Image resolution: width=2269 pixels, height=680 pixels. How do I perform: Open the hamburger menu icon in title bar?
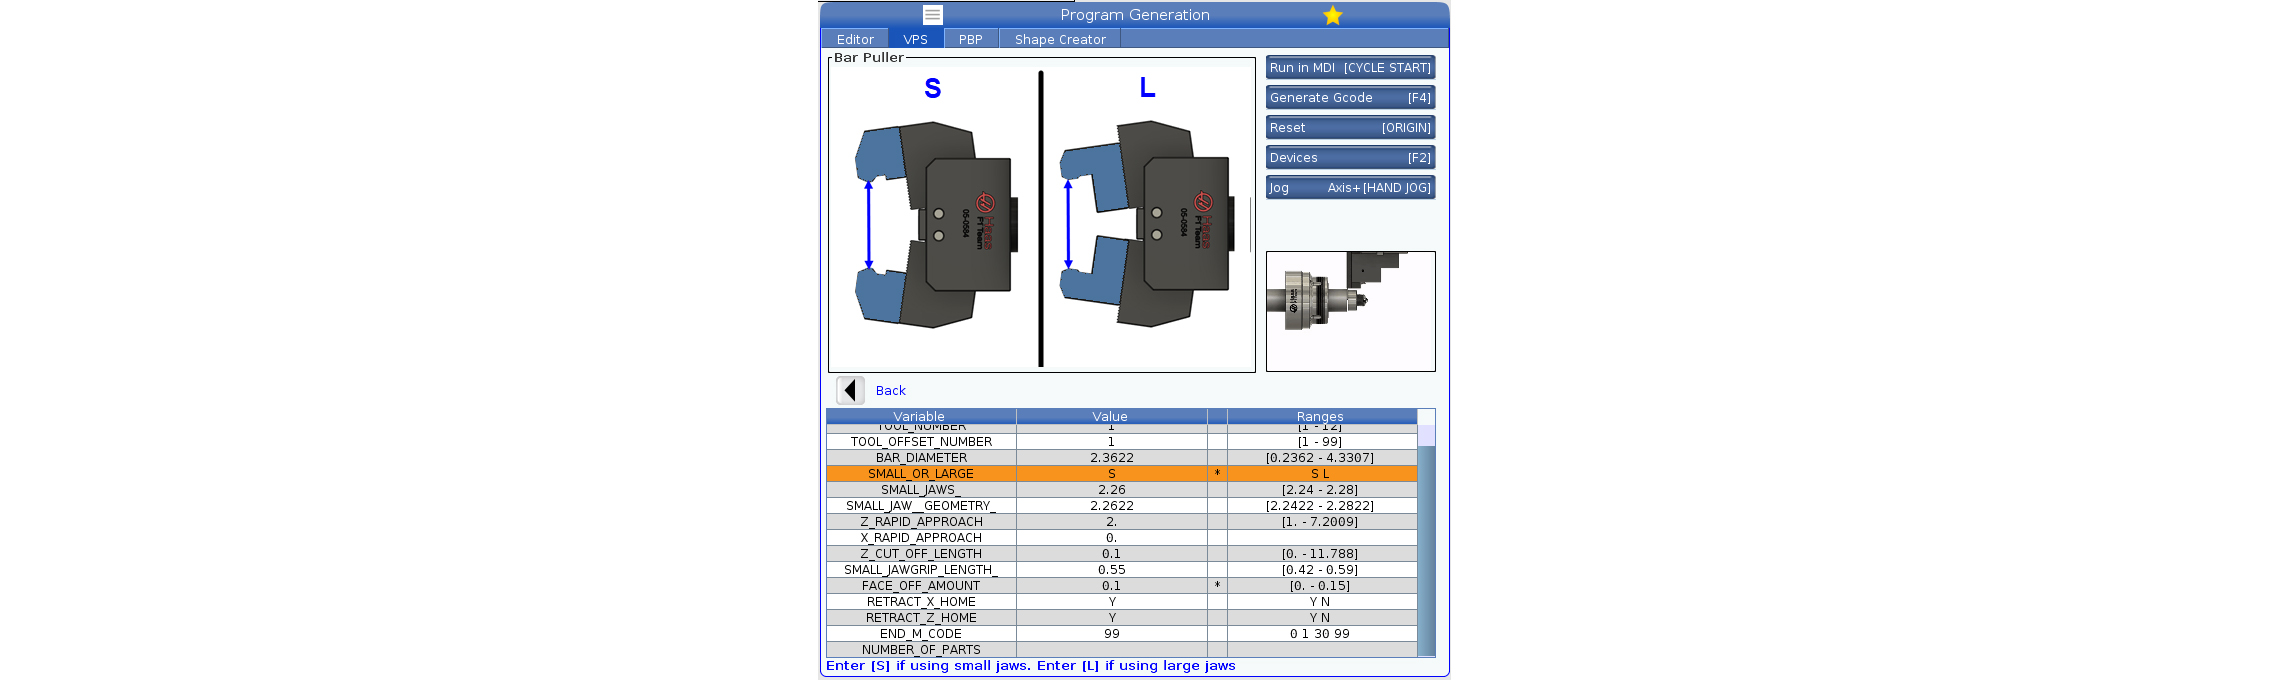932,15
